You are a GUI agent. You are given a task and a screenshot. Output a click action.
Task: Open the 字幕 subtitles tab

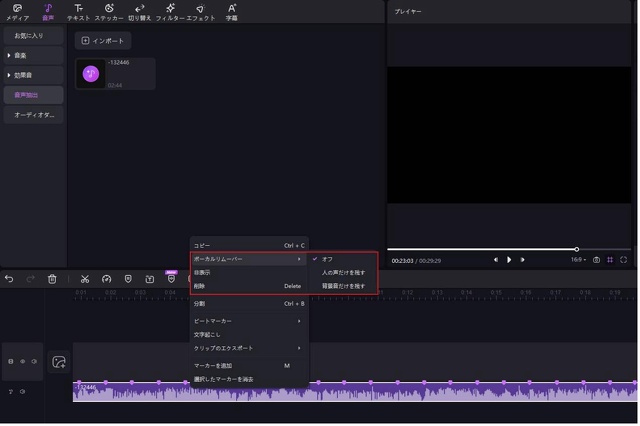232,12
